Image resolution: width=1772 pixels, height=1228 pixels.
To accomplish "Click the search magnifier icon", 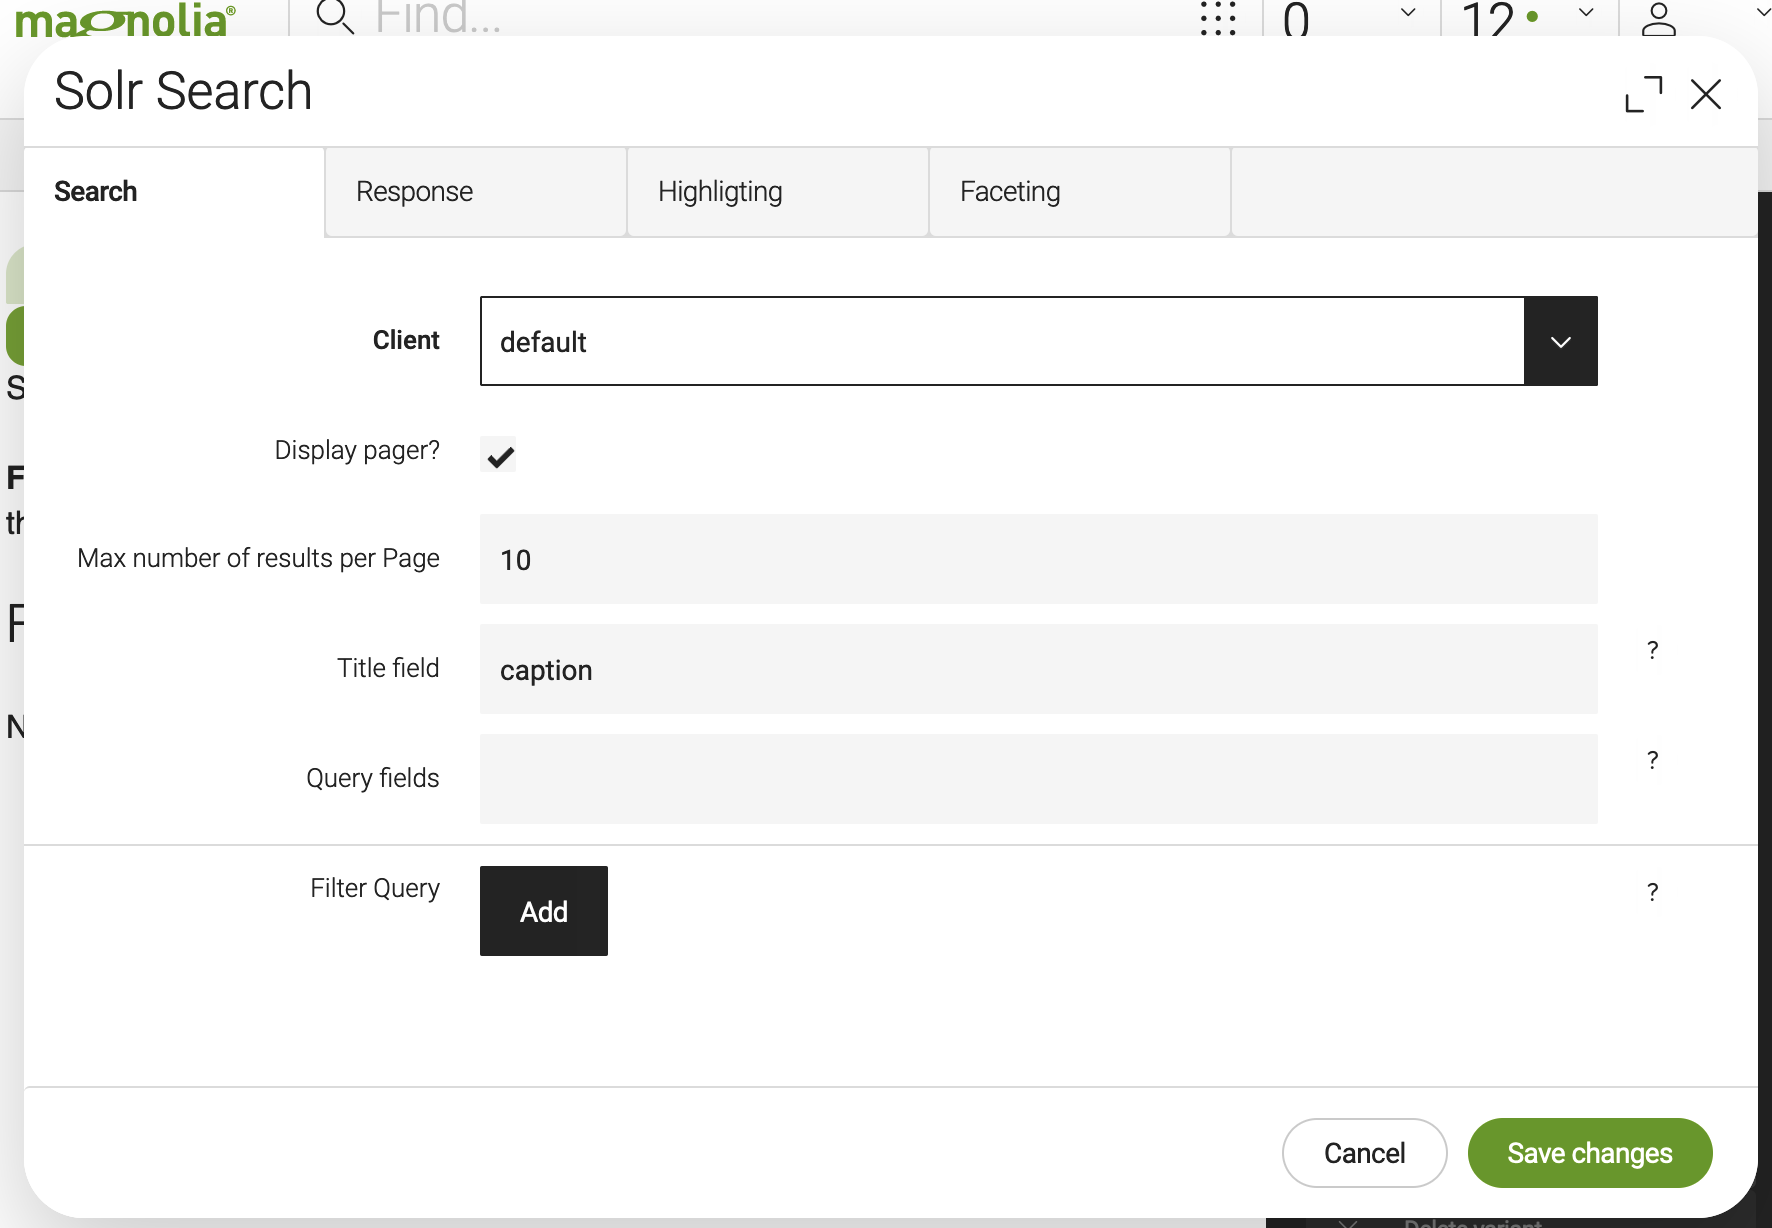I will (335, 17).
